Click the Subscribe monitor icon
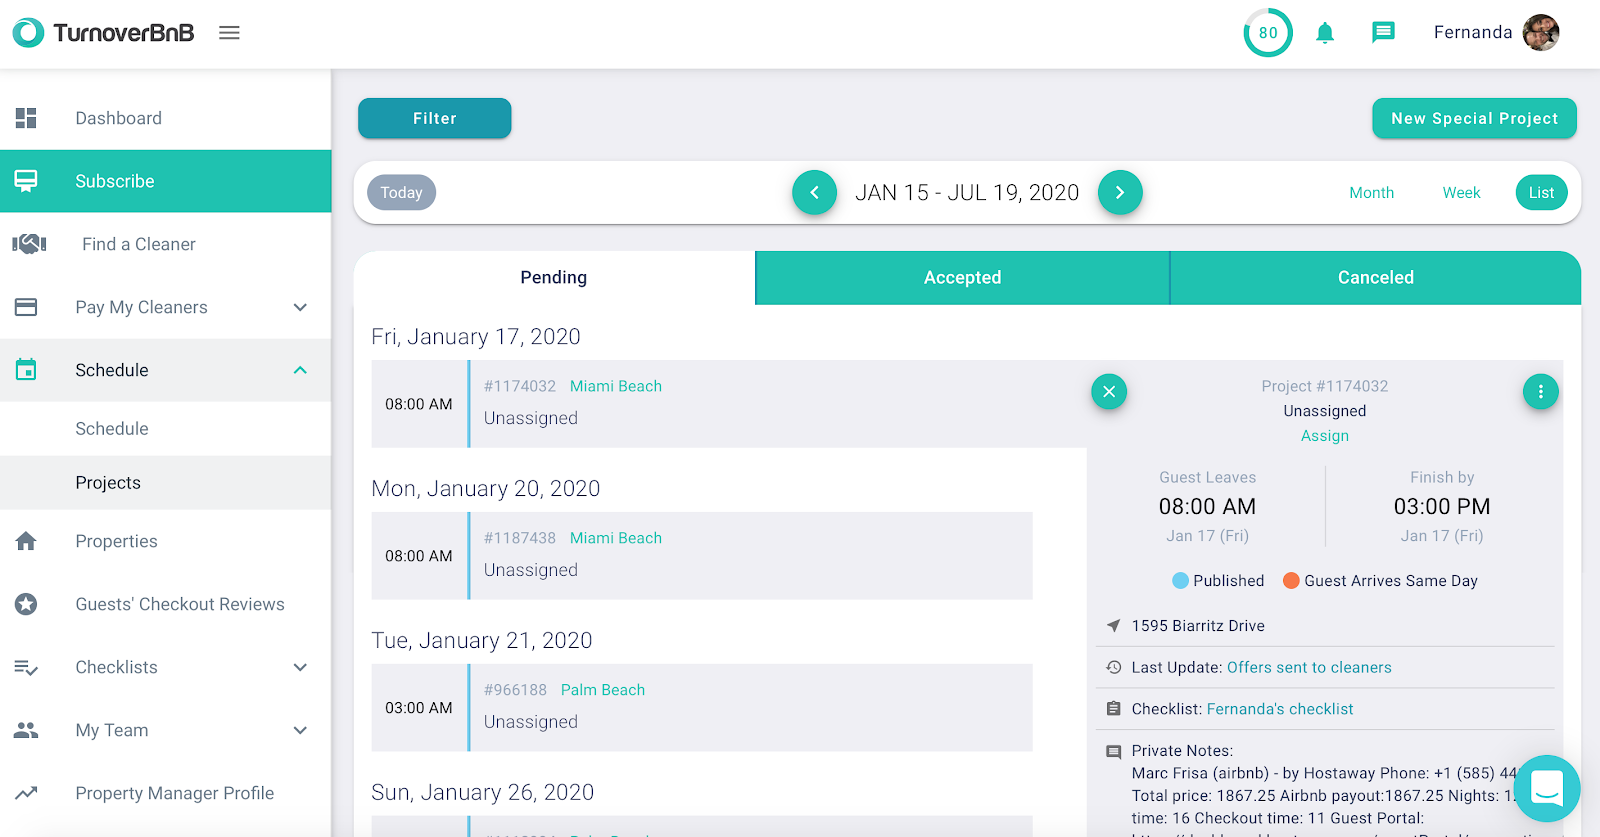1600x837 pixels. [x=26, y=181]
